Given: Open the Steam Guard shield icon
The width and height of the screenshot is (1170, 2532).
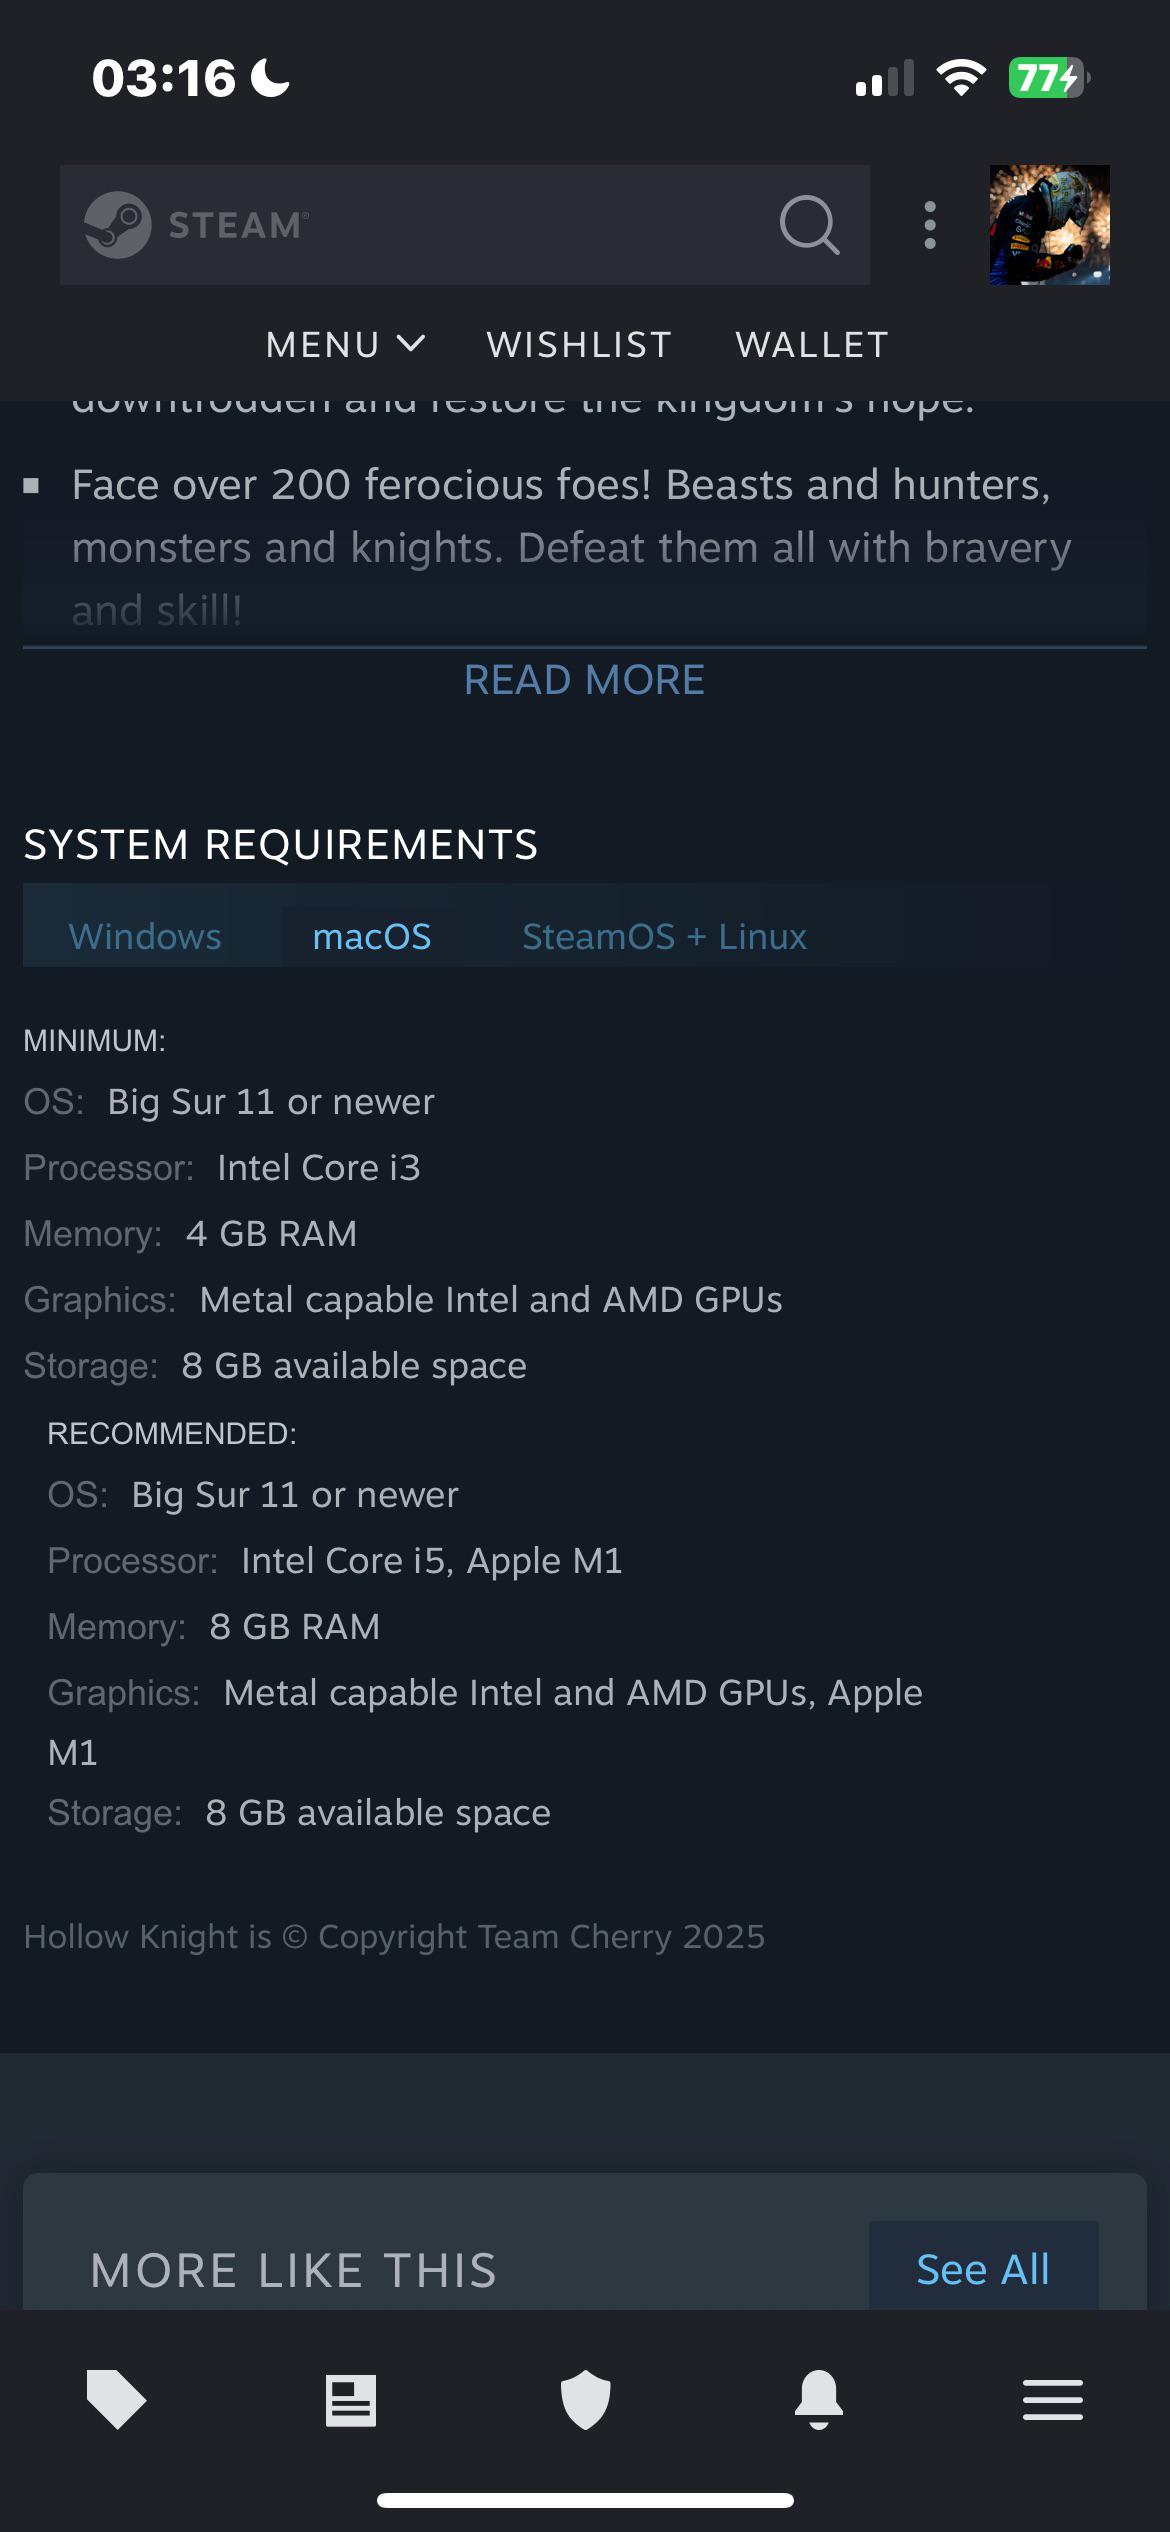Looking at the screenshot, I should tap(585, 2399).
